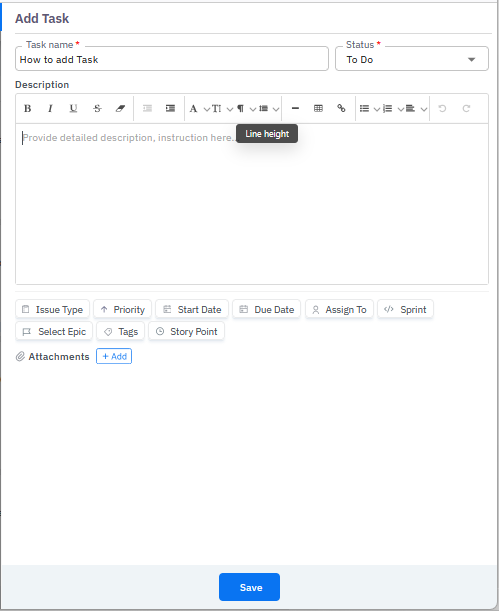Image resolution: width=499 pixels, height=611 pixels.
Task: Click the Save button
Action: click(x=249, y=587)
